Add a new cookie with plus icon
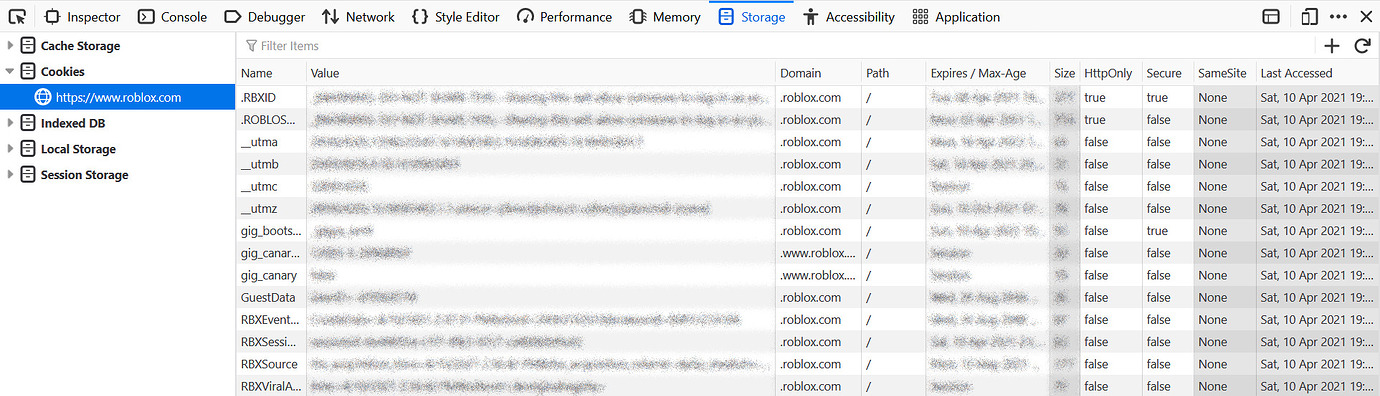The image size is (1380, 396). 1331,46
